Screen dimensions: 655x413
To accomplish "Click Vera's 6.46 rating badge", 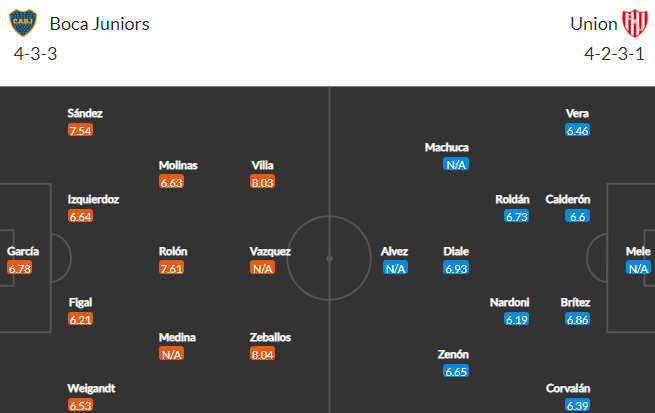I will point(577,130).
